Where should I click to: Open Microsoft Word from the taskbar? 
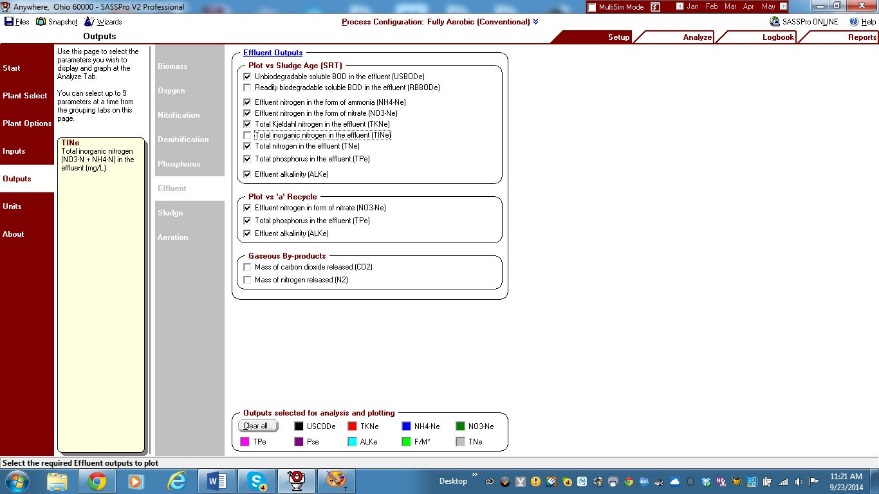[x=217, y=481]
